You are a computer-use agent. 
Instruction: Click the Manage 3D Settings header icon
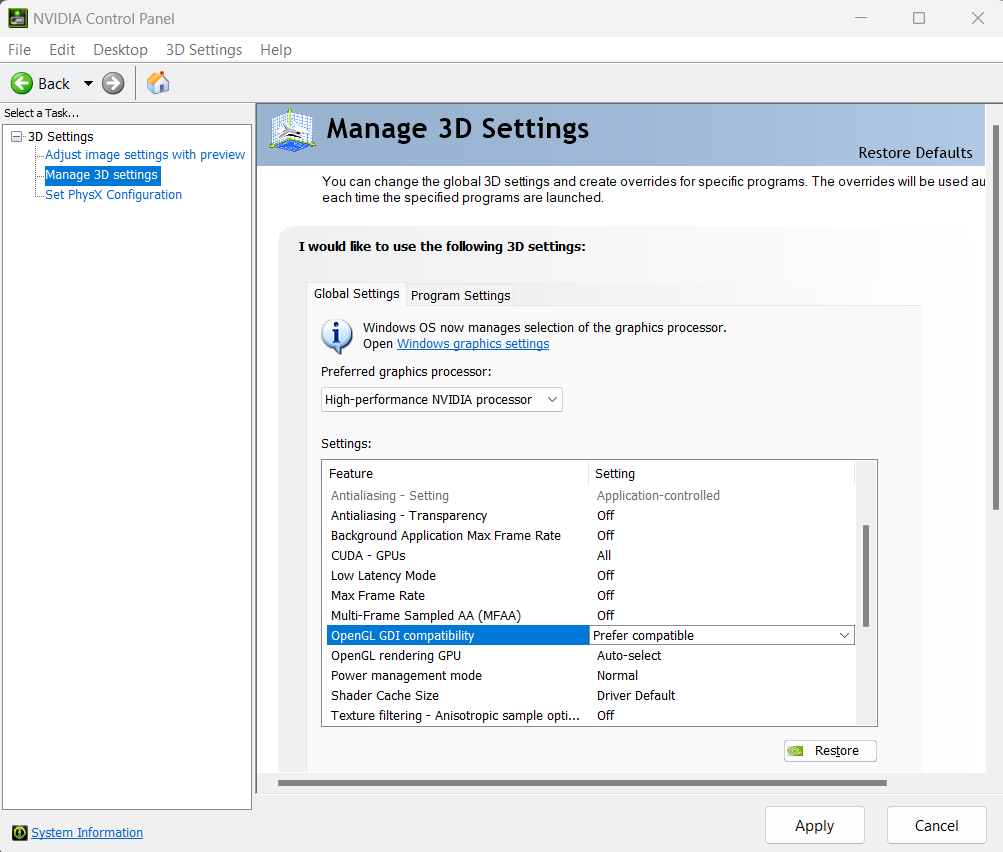click(292, 130)
